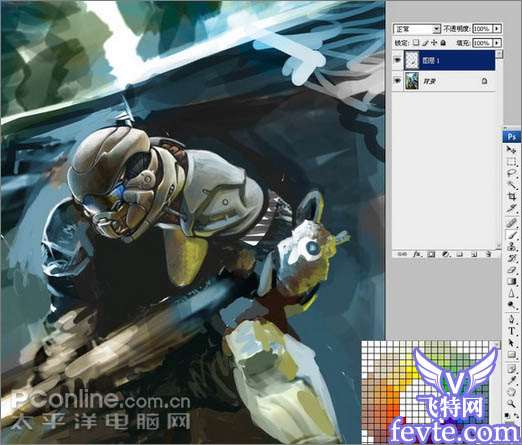Create new adjustment layer in Layers panel
Viewport: 522px width, 445px height.
pos(446,254)
